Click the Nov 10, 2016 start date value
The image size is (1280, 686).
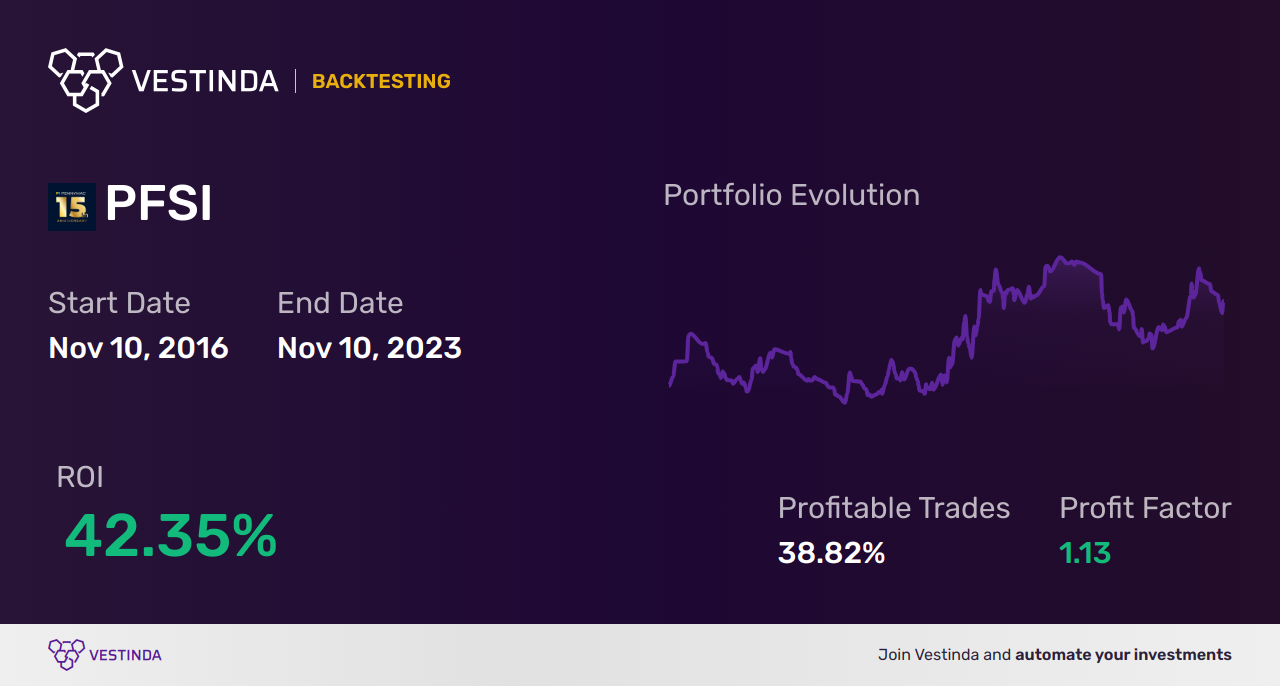[138, 348]
